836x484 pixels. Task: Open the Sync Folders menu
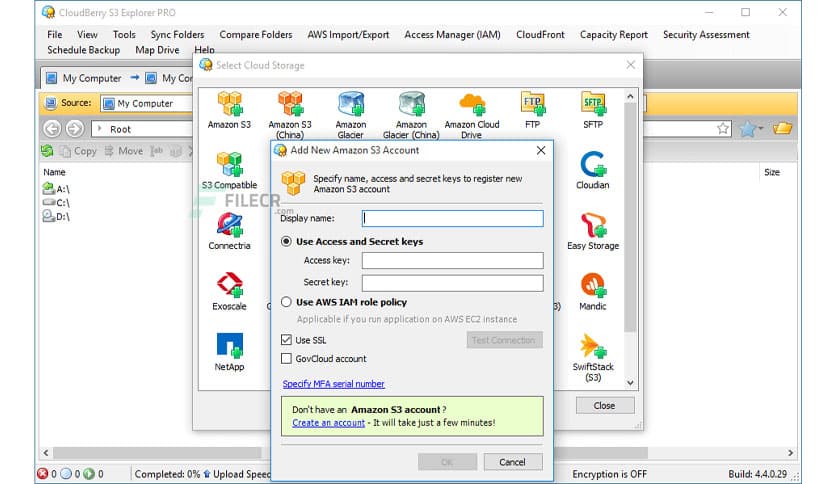pyautogui.click(x=177, y=35)
